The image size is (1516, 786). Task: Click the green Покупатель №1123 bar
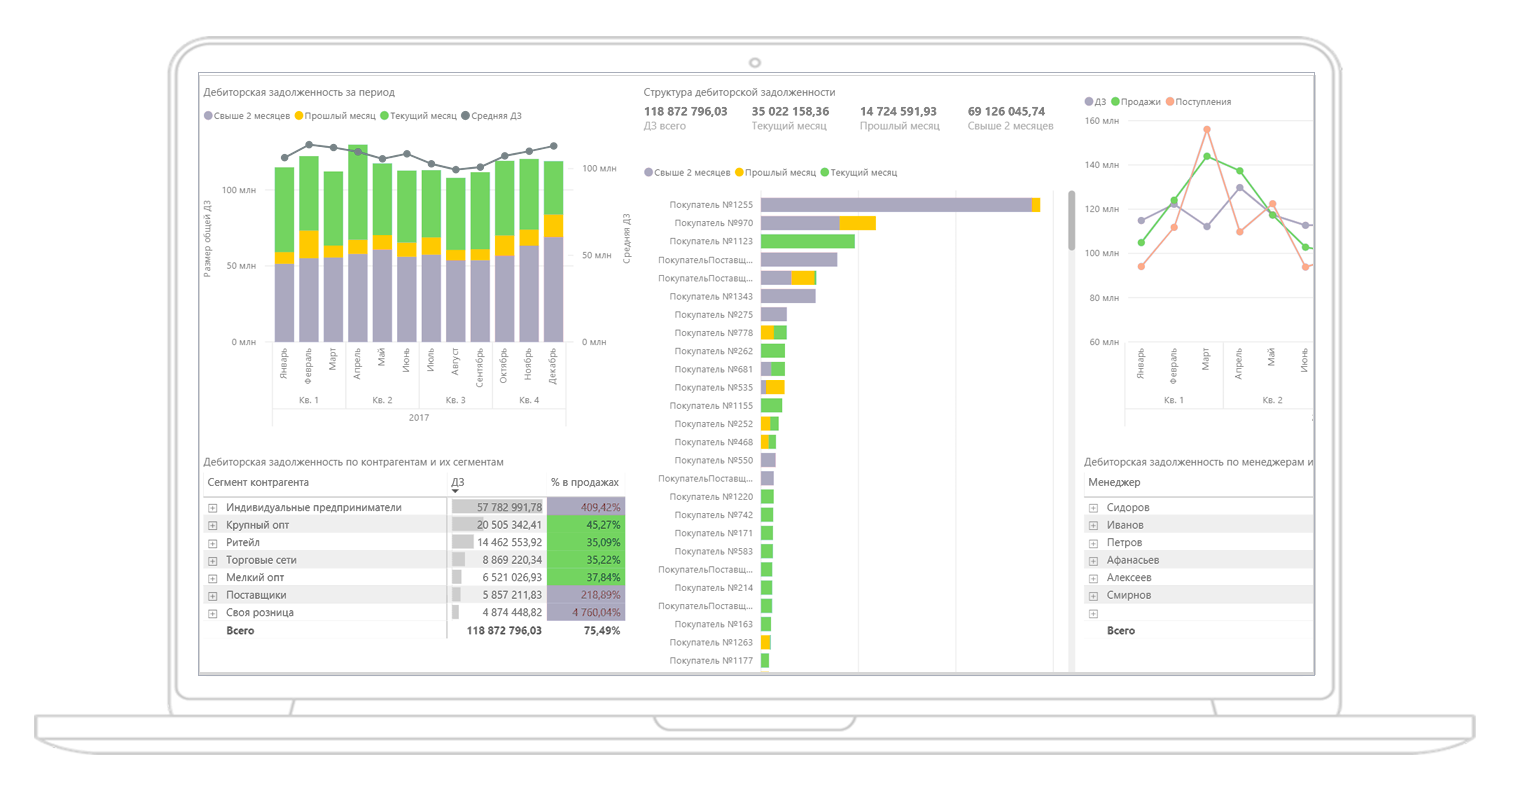coord(808,241)
